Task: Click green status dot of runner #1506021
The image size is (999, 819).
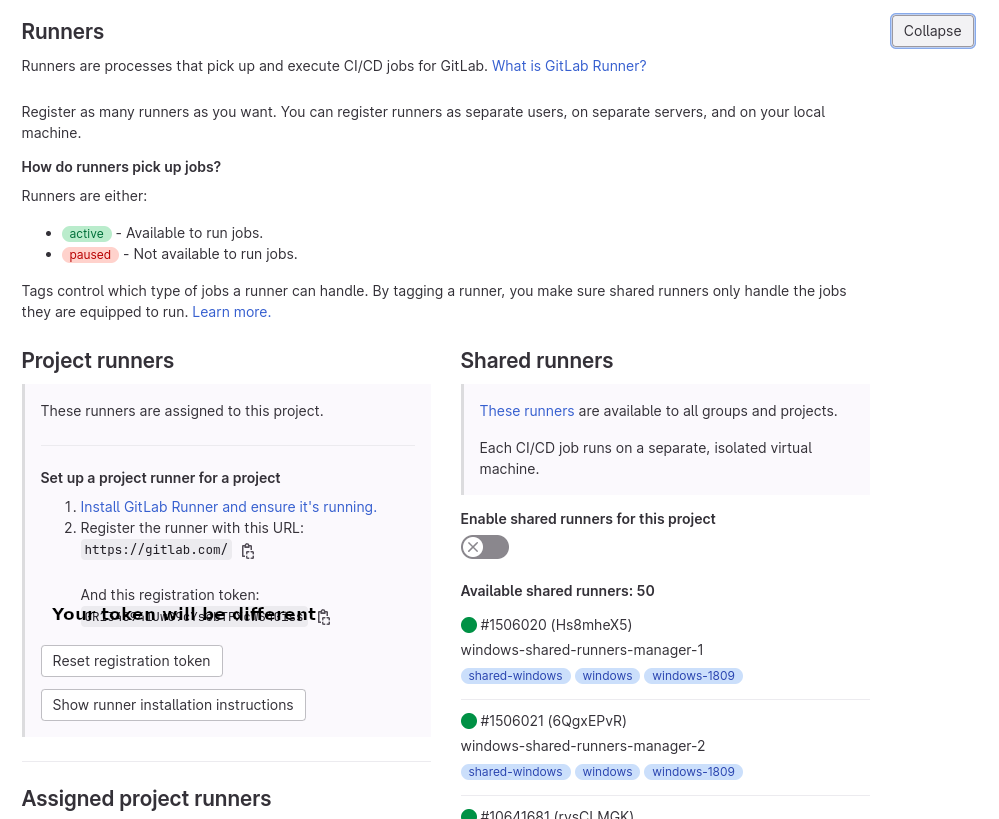Action: [469, 721]
